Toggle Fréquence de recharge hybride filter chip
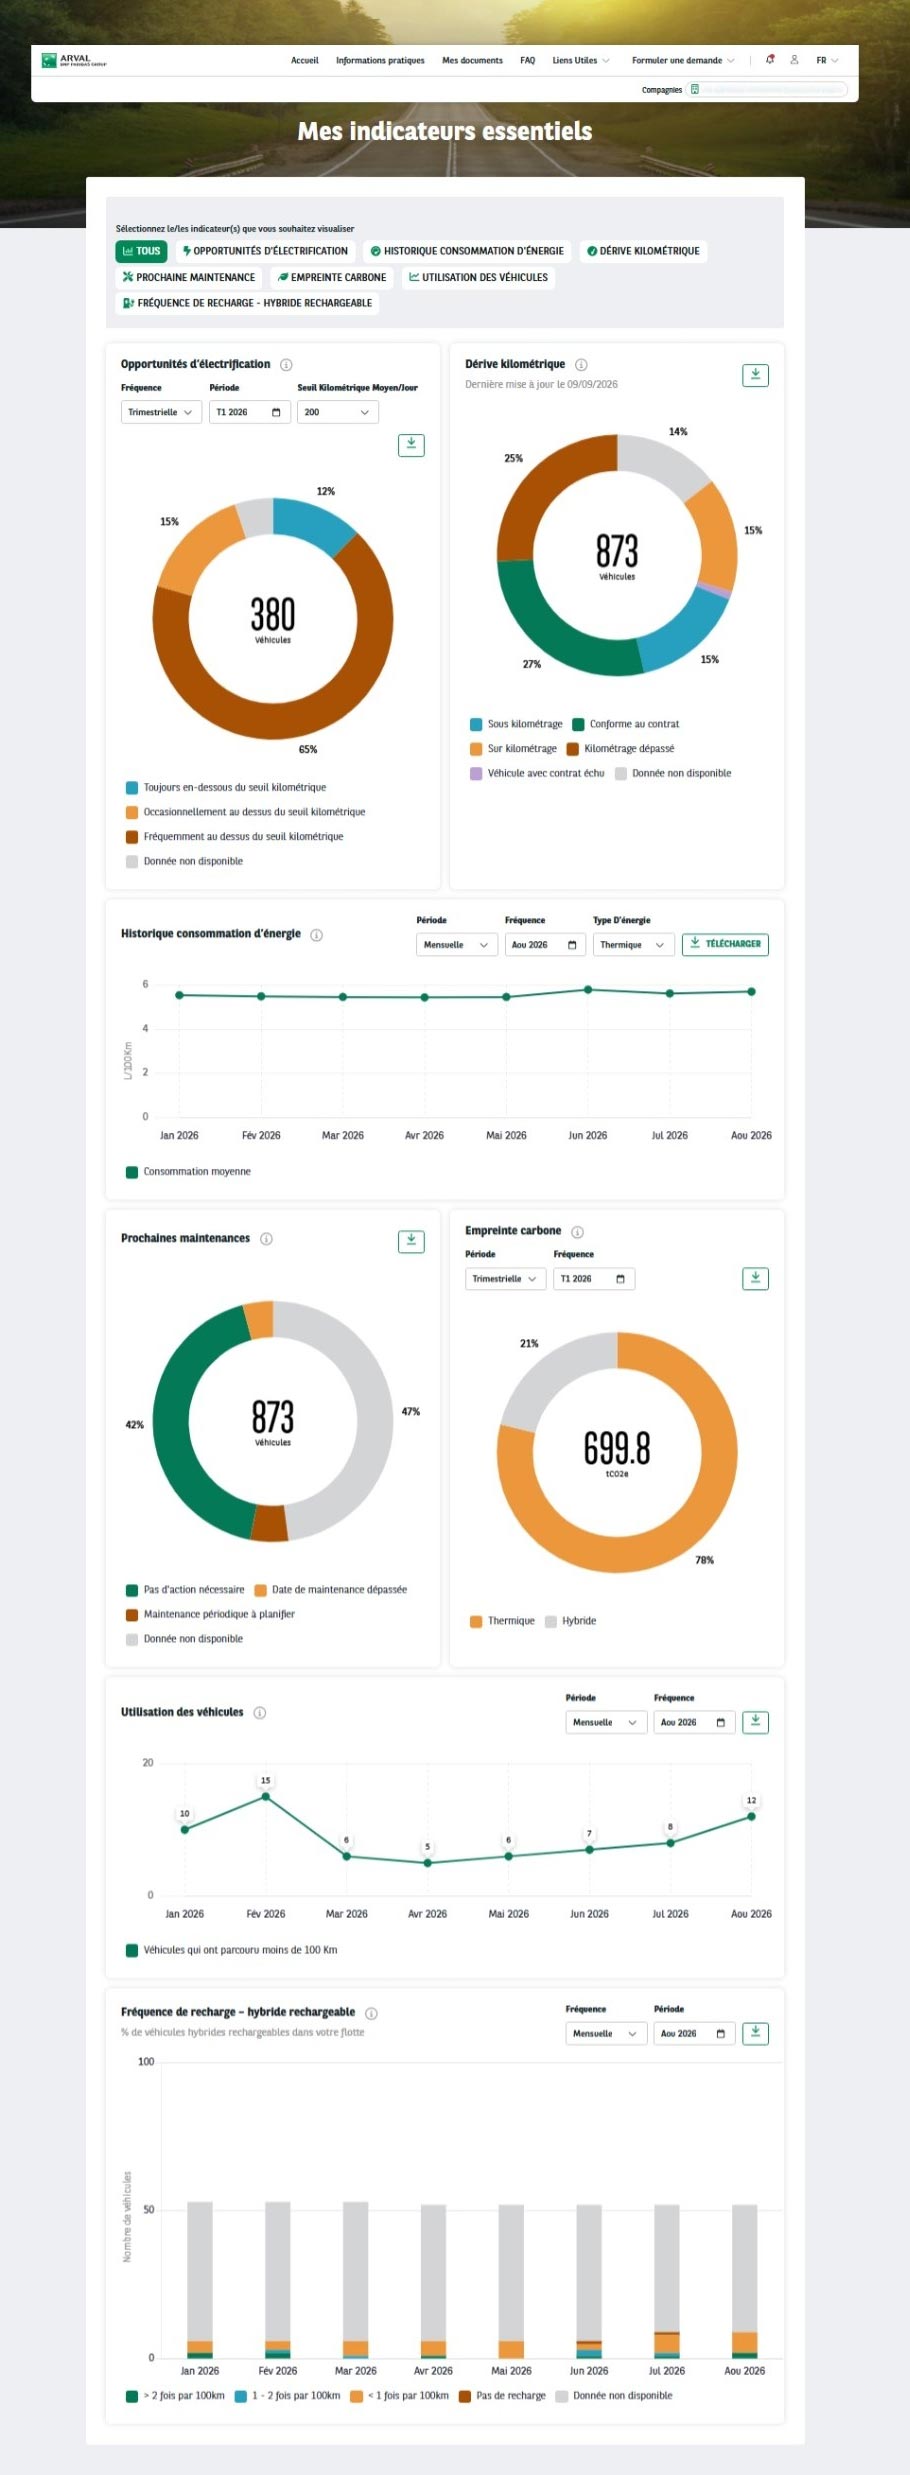Viewport: 910px width, 2475px height. pyautogui.click(x=247, y=303)
